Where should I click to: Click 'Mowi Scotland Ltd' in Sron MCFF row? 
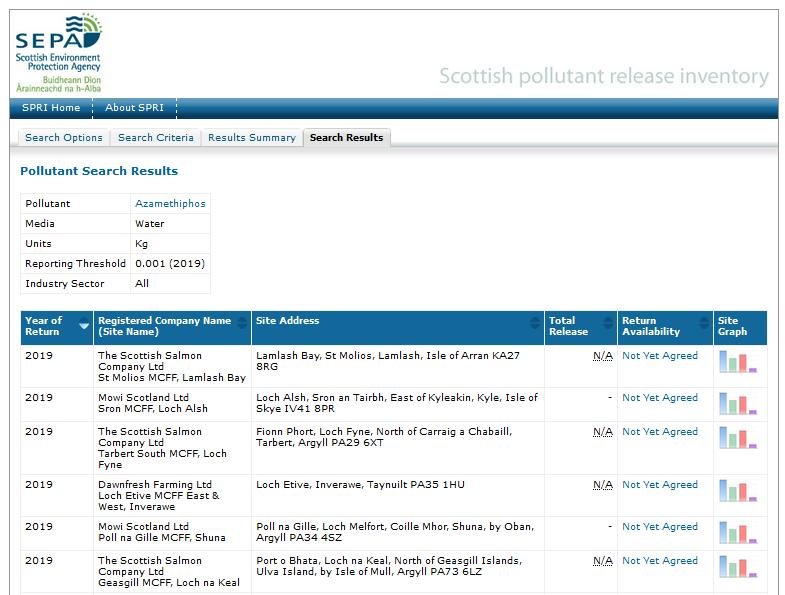(x=143, y=398)
